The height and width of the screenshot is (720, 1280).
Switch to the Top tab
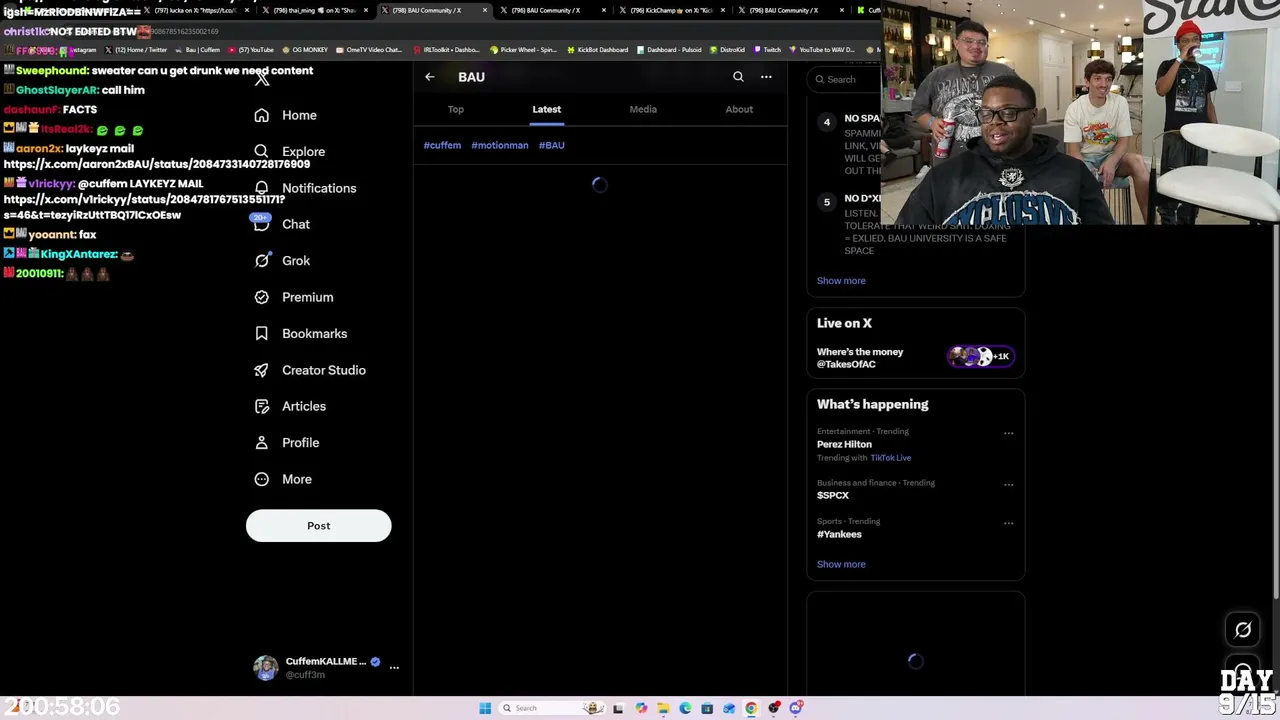pyautogui.click(x=456, y=109)
